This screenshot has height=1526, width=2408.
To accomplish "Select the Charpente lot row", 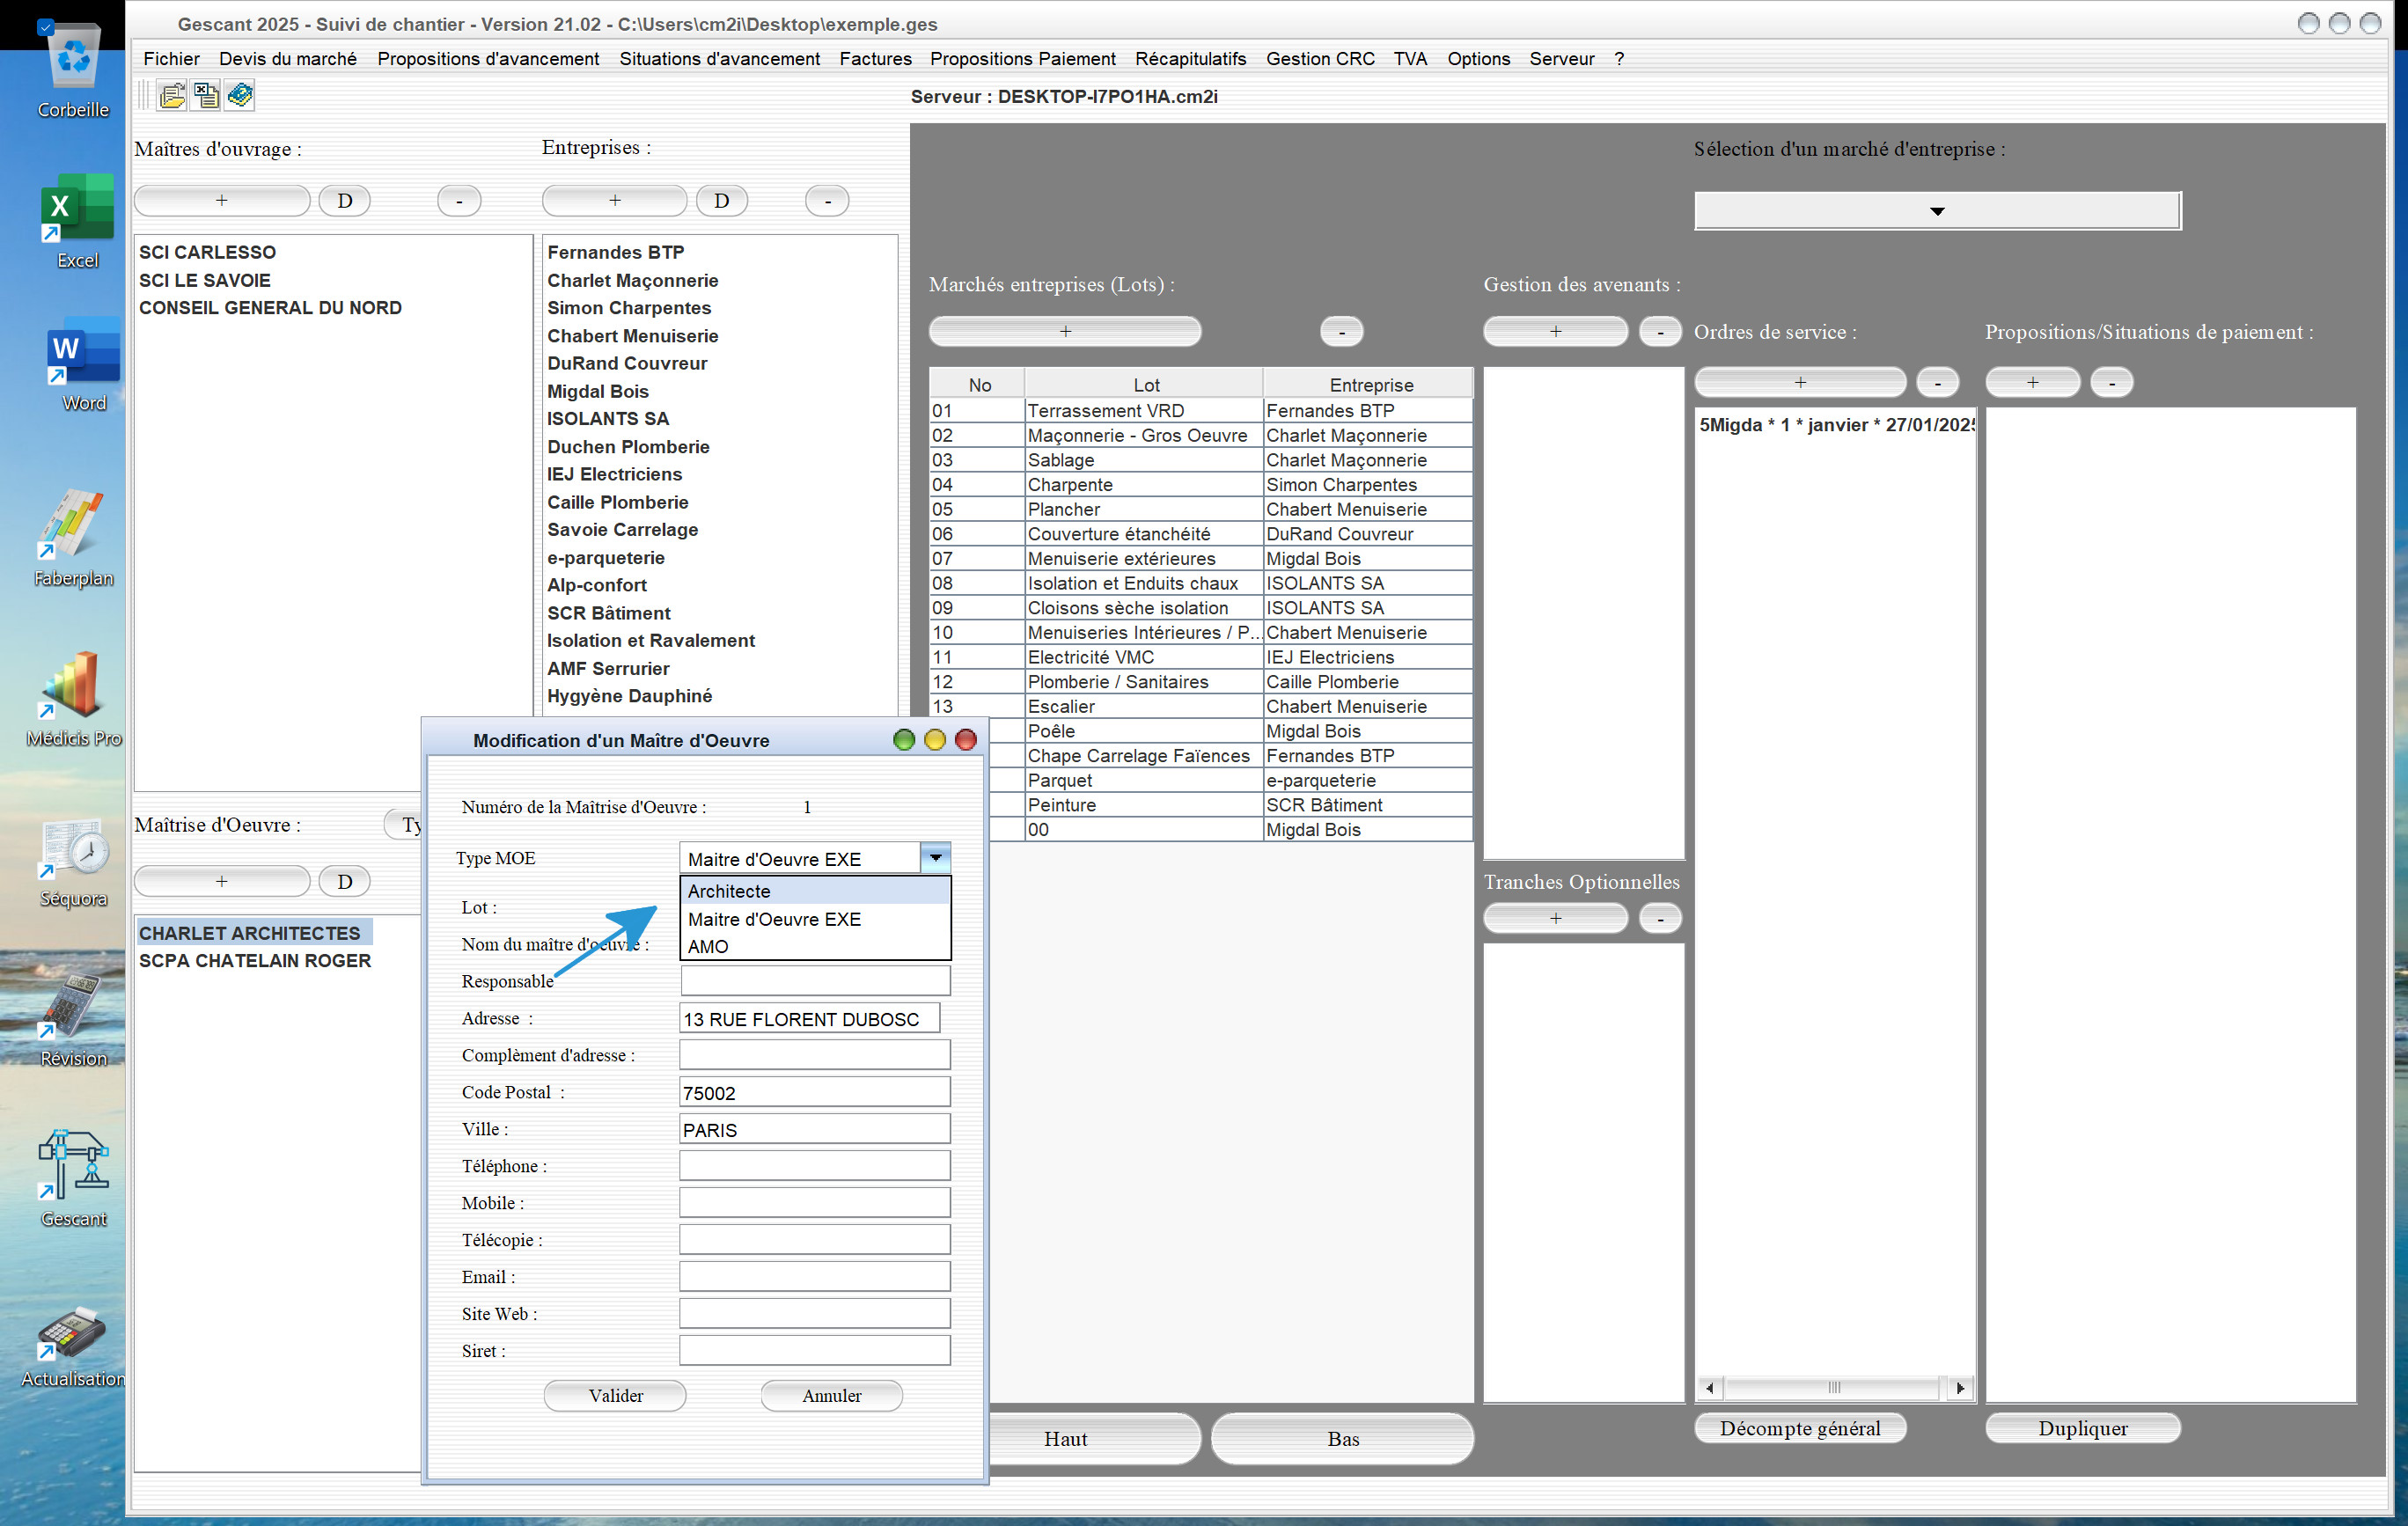I will [x=1200, y=484].
